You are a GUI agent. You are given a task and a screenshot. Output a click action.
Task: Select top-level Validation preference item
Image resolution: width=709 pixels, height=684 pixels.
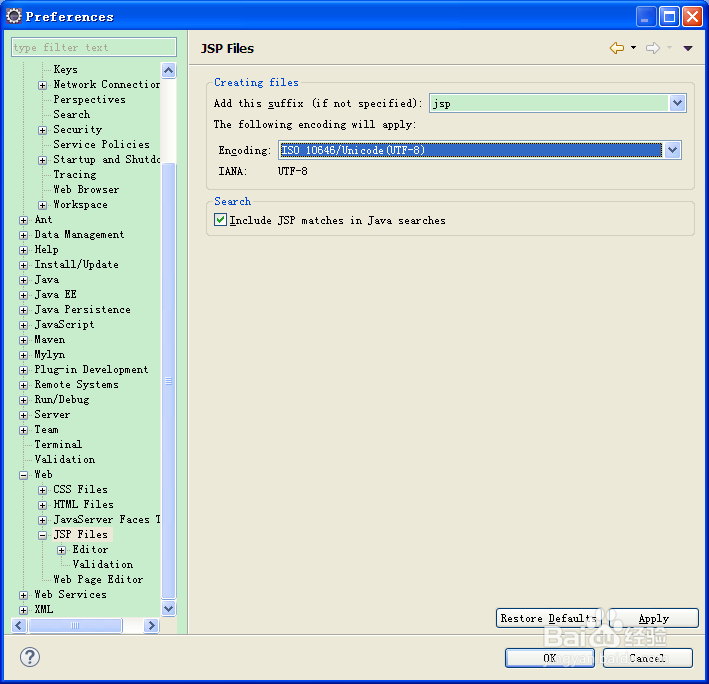[x=65, y=459]
